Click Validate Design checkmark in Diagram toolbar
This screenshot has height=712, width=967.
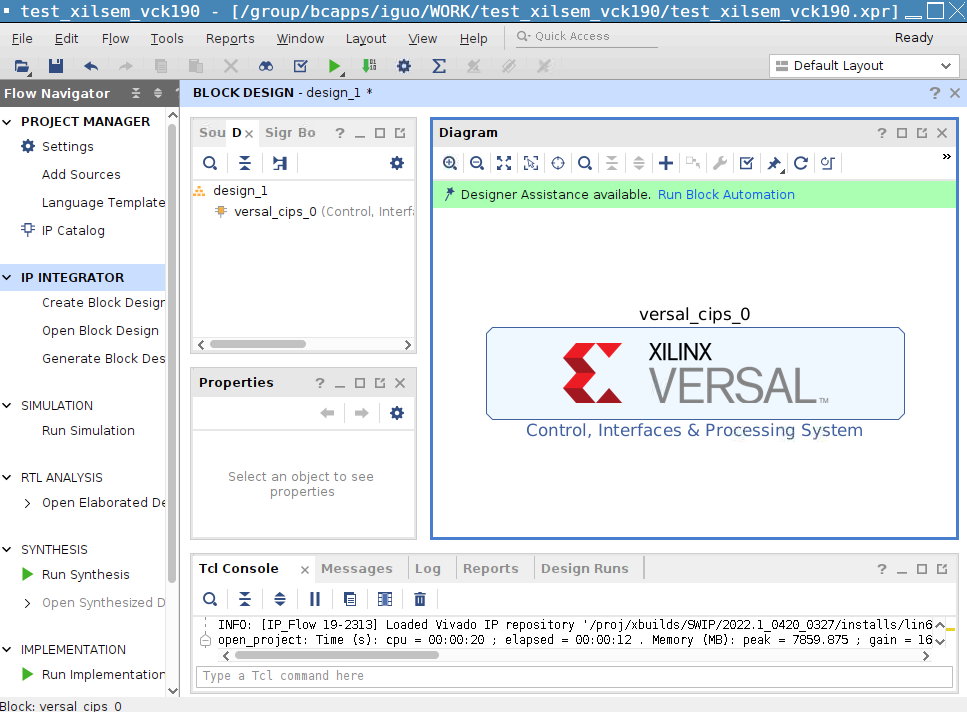[746, 163]
